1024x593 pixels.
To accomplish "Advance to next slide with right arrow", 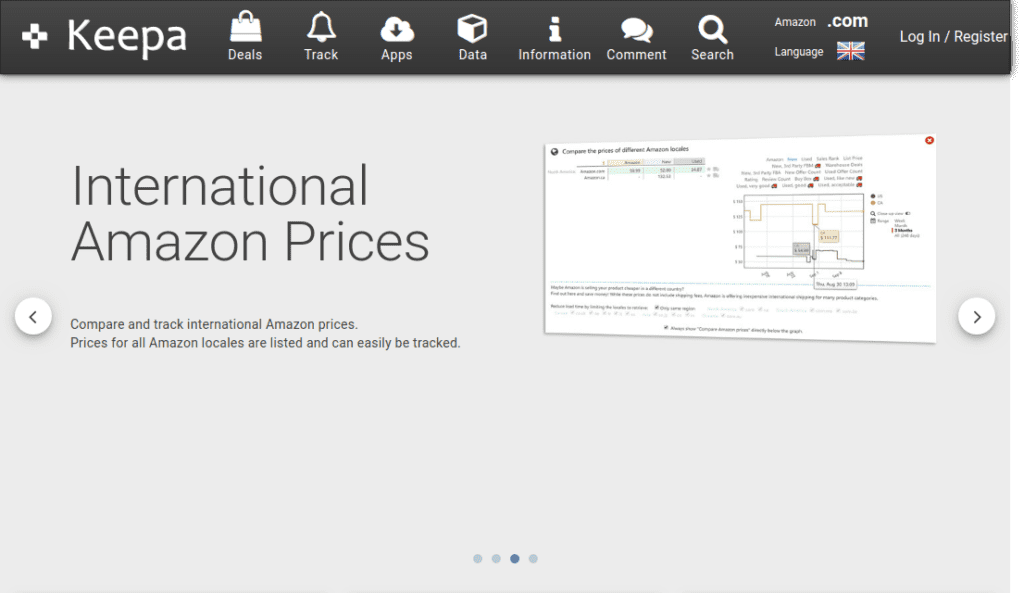I will (x=976, y=317).
